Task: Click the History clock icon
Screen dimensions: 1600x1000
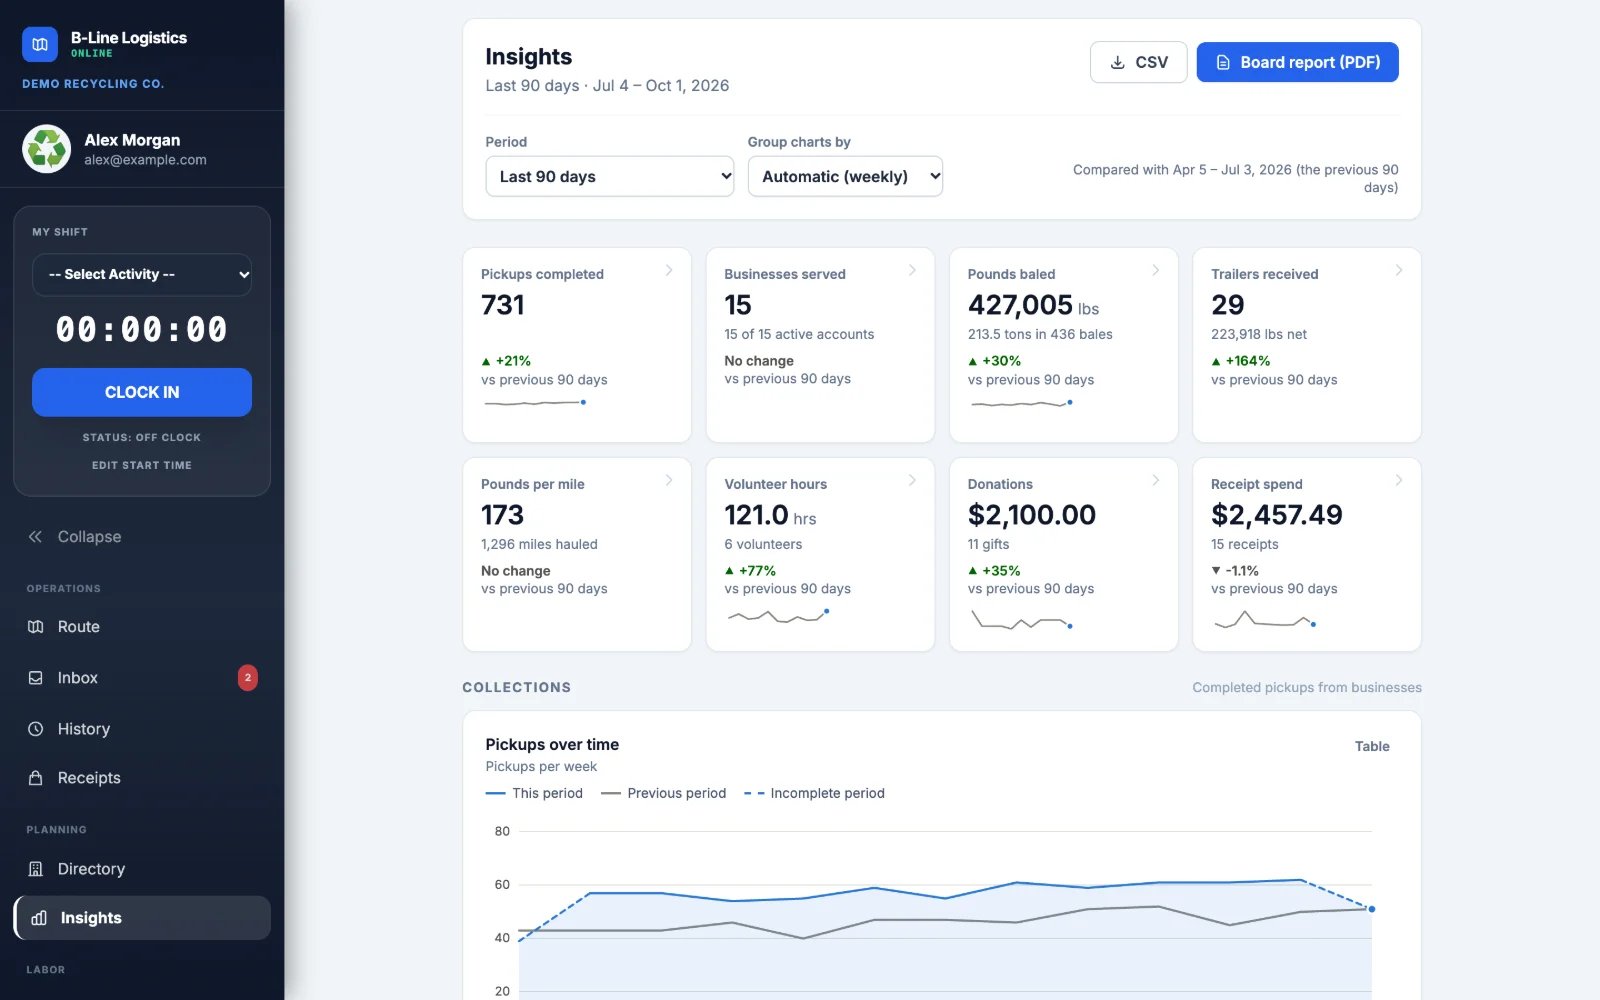Action: pyautogui.click(x=36, y=729)
